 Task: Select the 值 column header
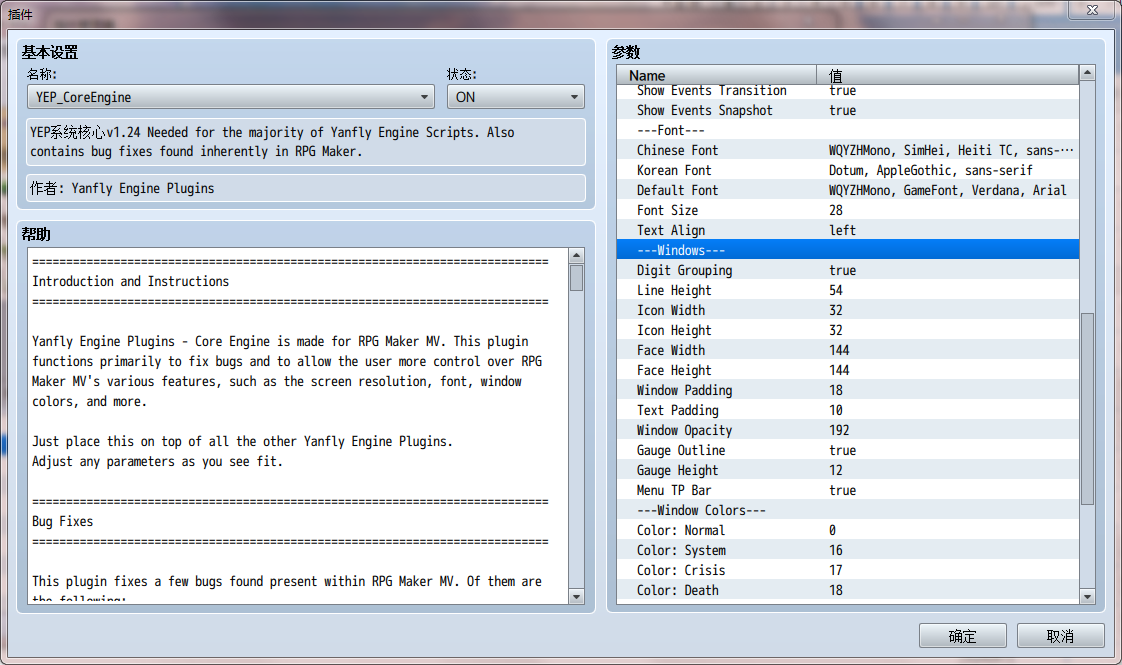(947, 75)
